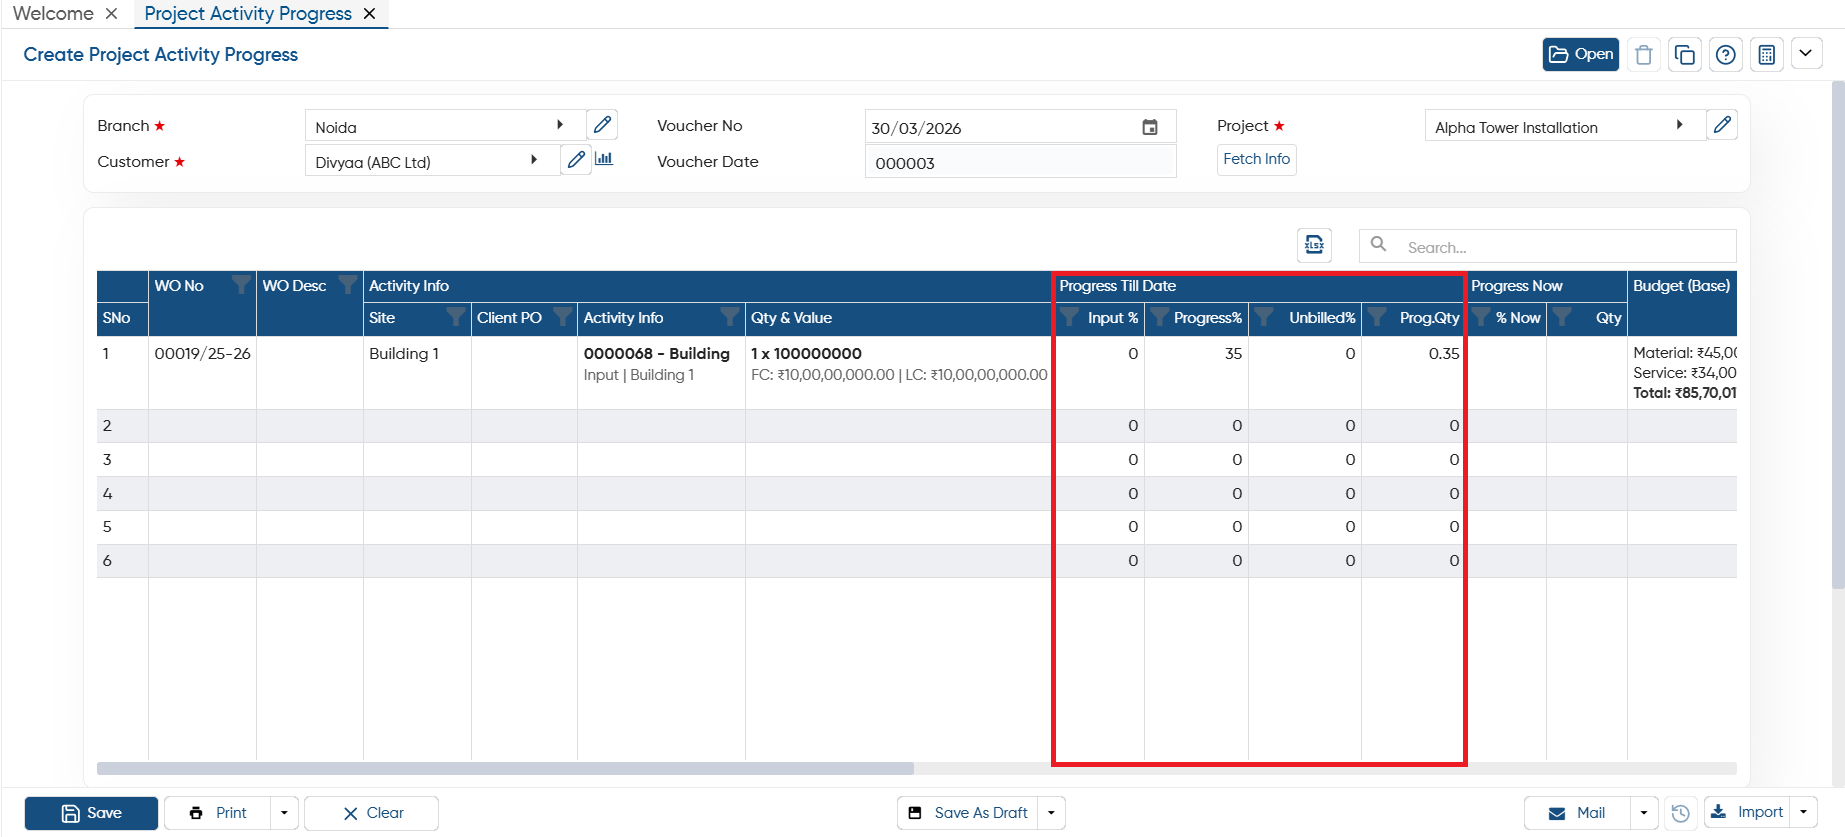Click the Open button
Screen dimensions: 1845x837
pyautogui.click(x=1581, y=54)
